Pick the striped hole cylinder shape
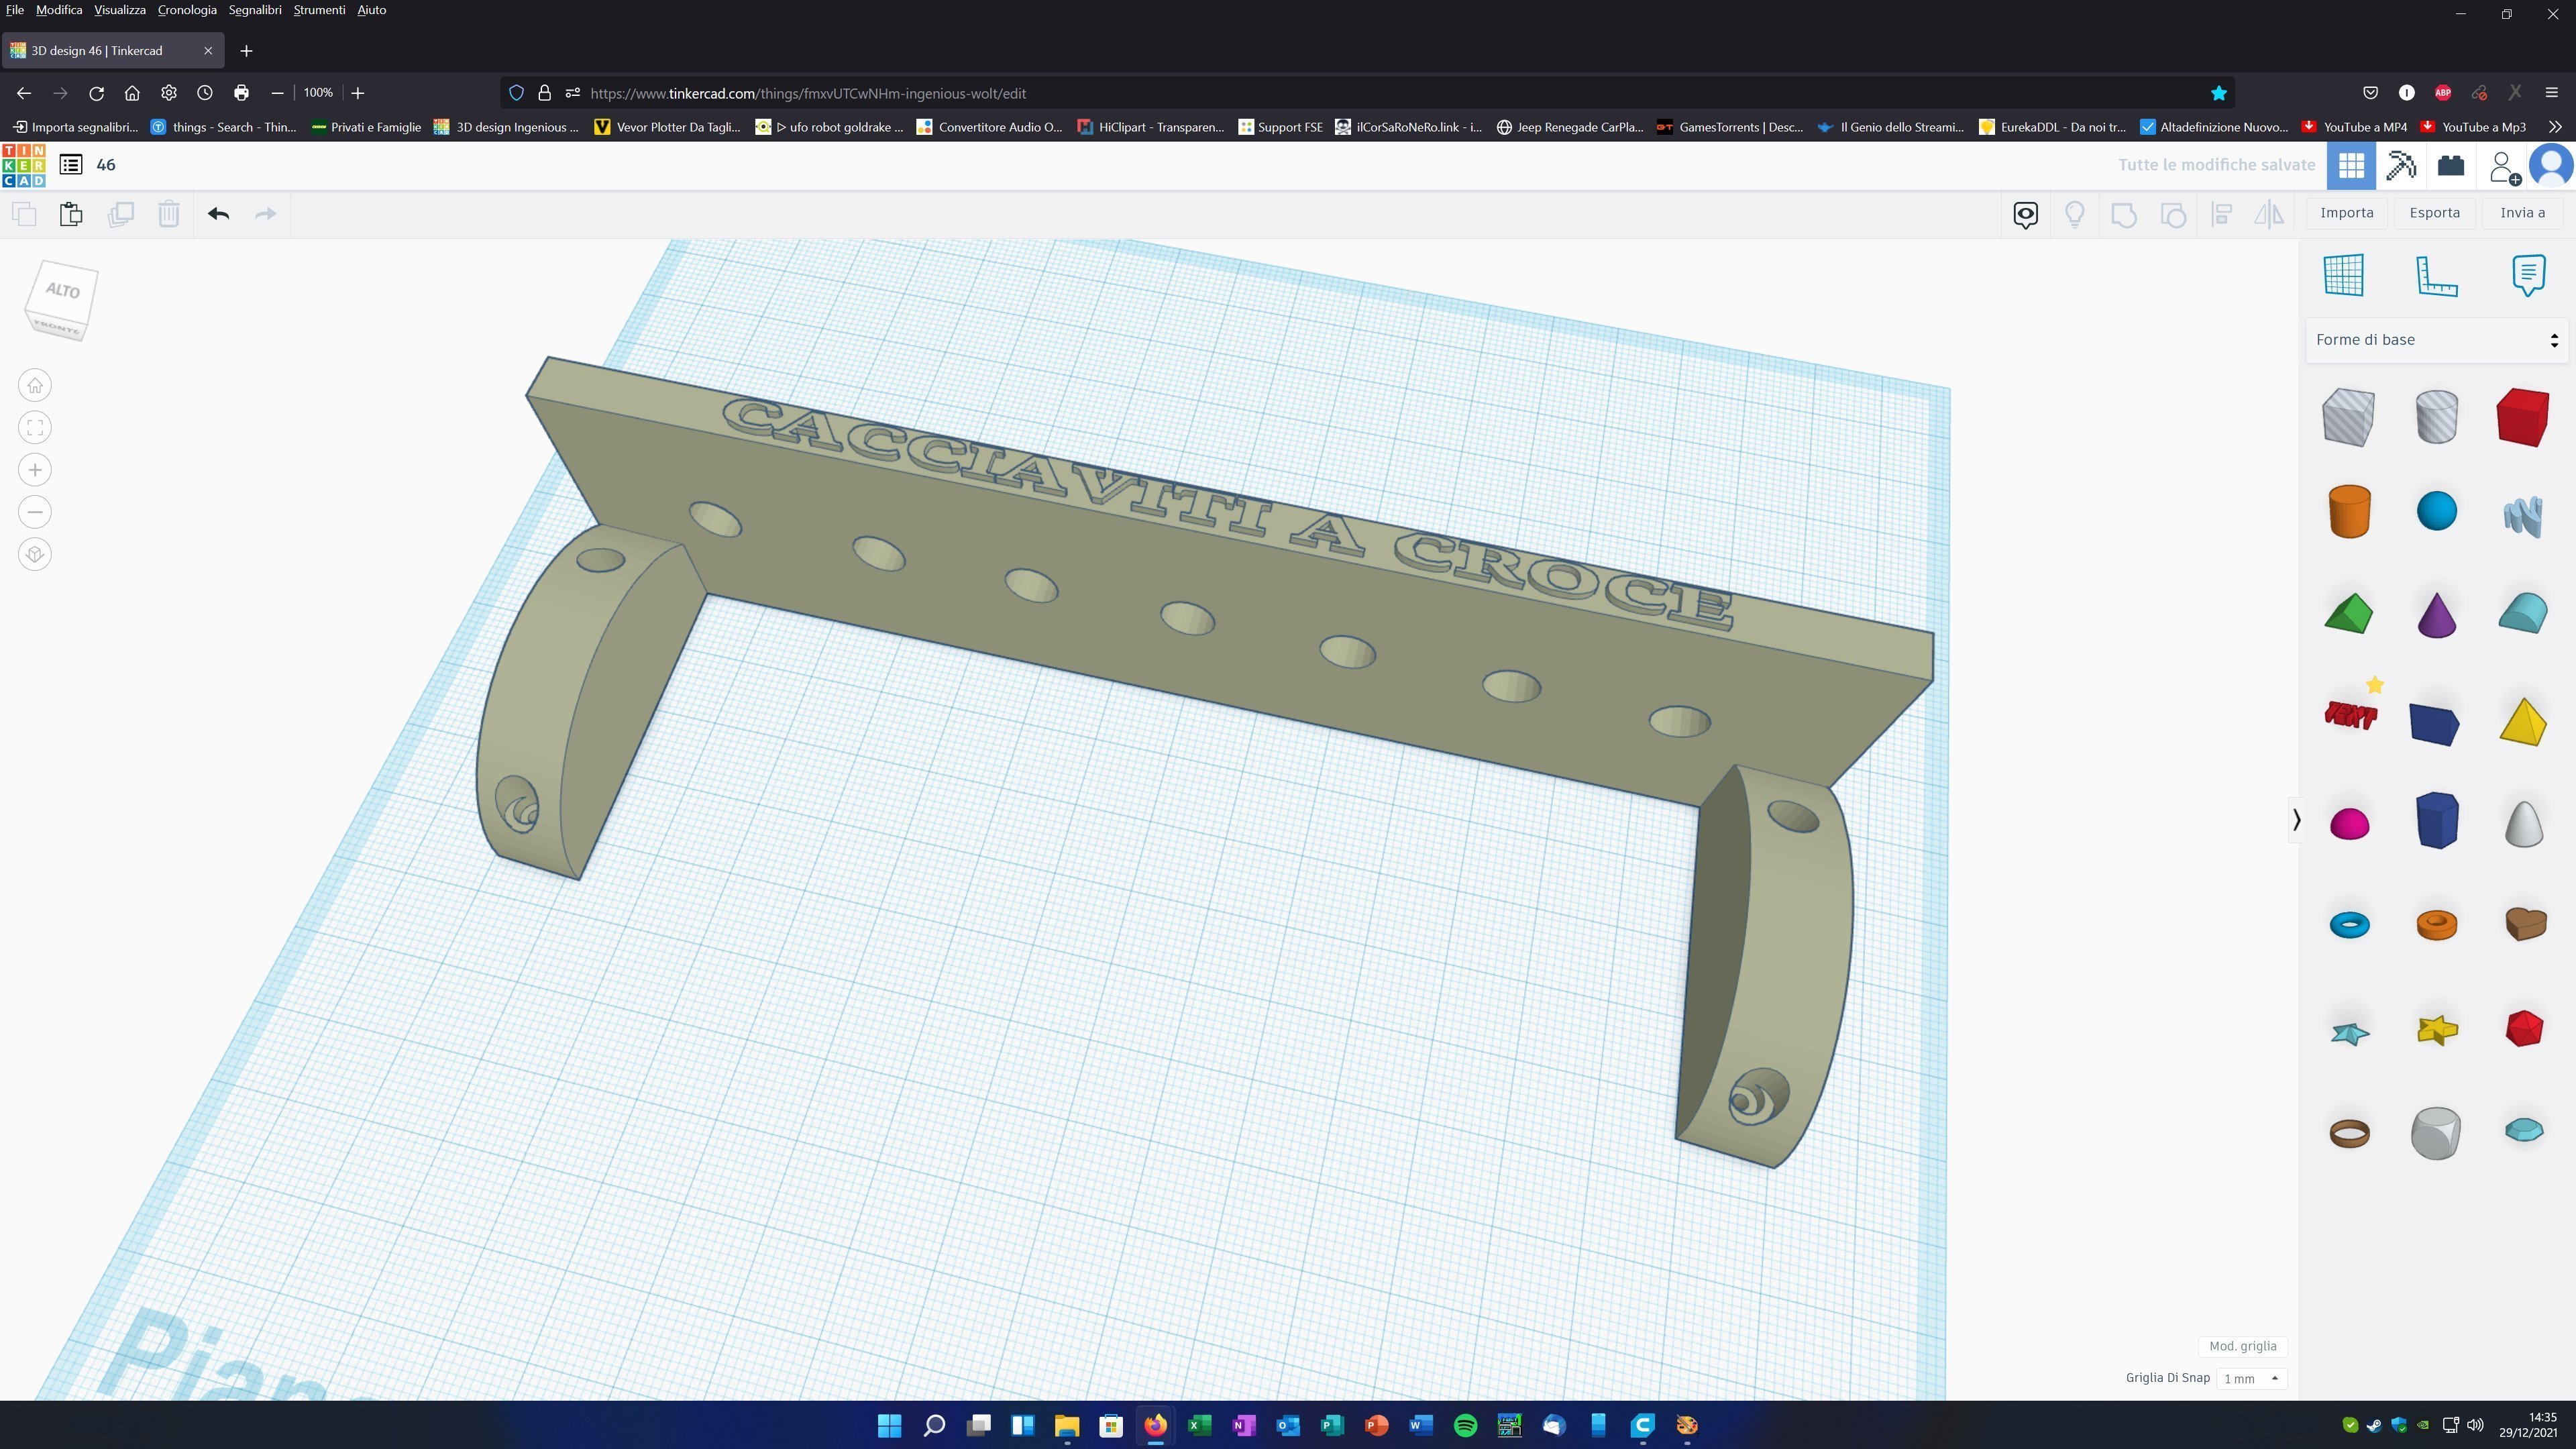This screenshot has height=1449, width=2576. (x=2436, y=416)
